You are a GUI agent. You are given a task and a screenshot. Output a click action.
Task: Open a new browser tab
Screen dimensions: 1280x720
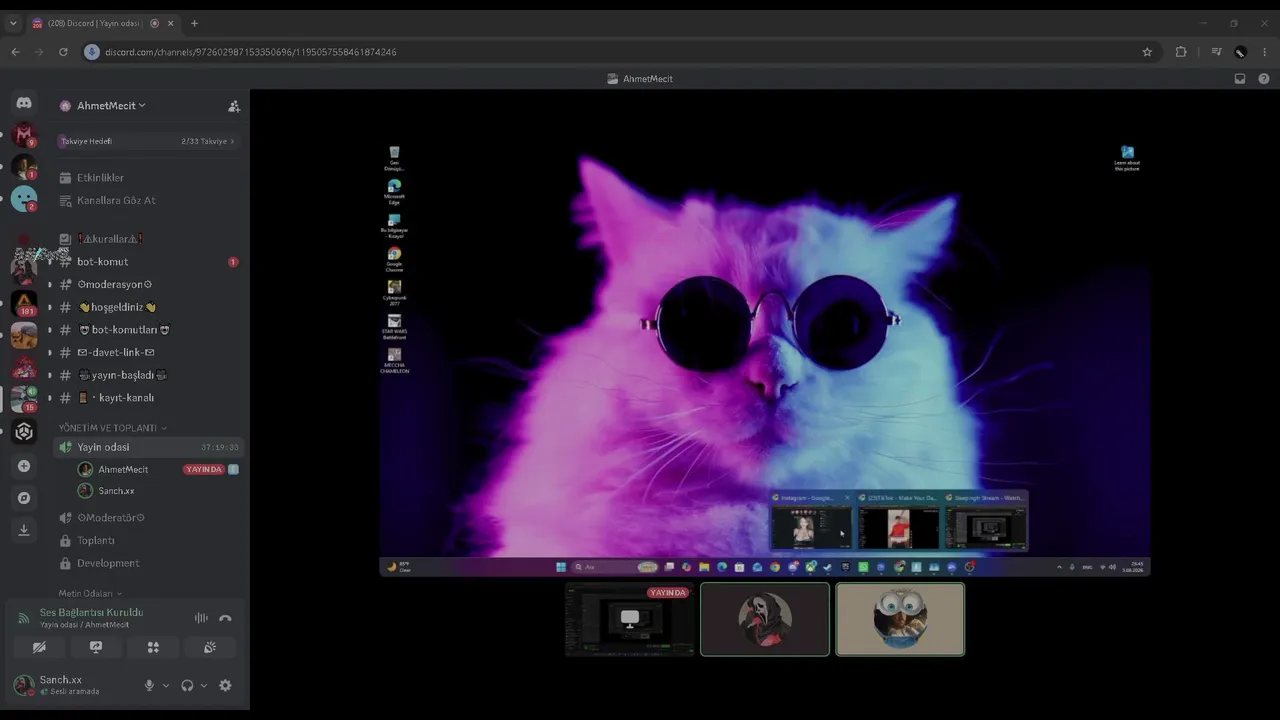(x=194, y=23)
